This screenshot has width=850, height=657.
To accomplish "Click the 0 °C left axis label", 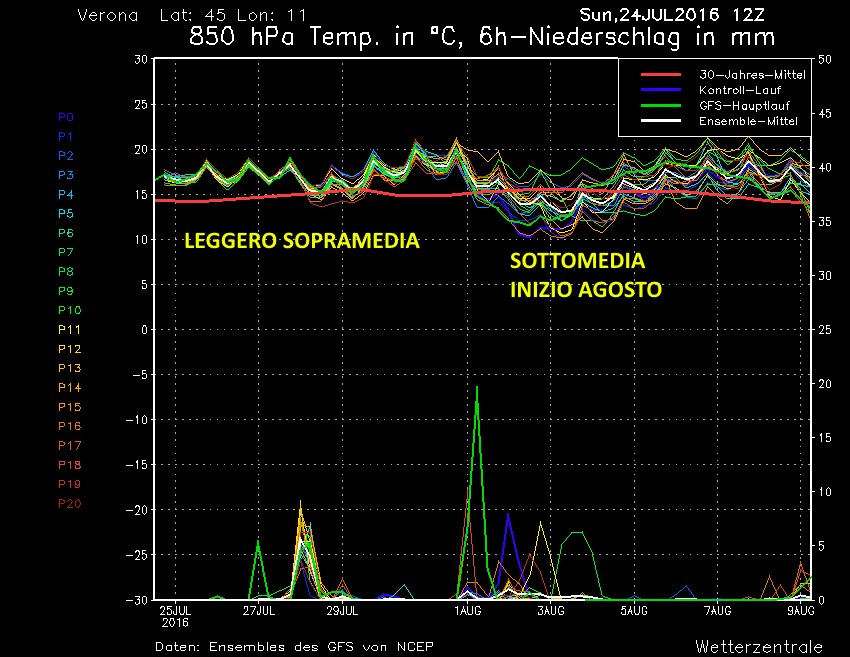I will click(144, 330).
